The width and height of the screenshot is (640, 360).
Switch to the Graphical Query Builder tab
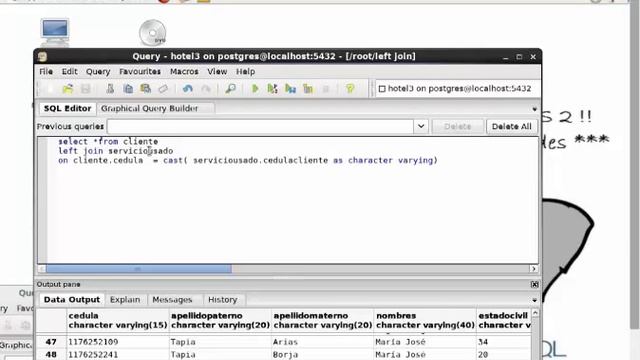tap(149, 109)
